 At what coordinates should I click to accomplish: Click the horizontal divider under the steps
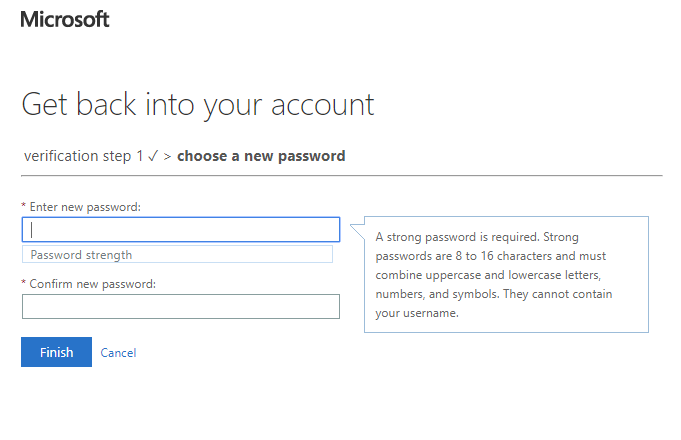click(x=341, y=175)
